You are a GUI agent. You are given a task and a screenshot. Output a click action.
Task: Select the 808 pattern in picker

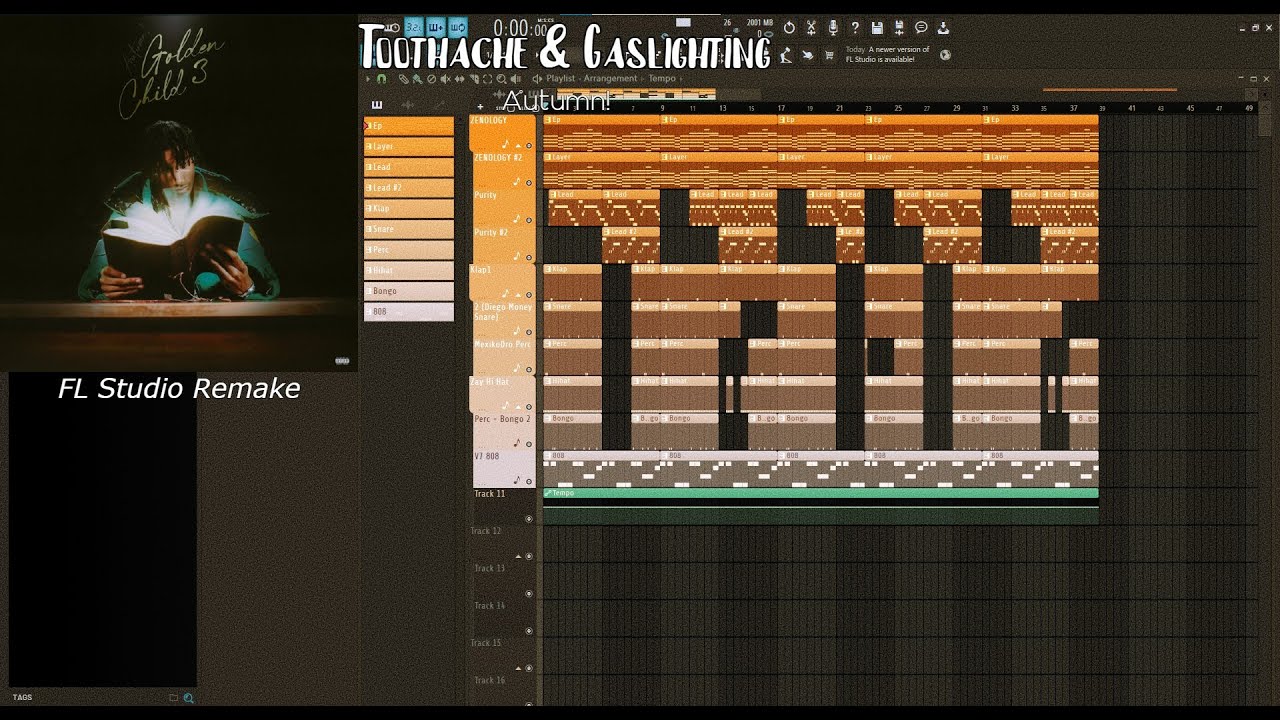coord(409,312)
